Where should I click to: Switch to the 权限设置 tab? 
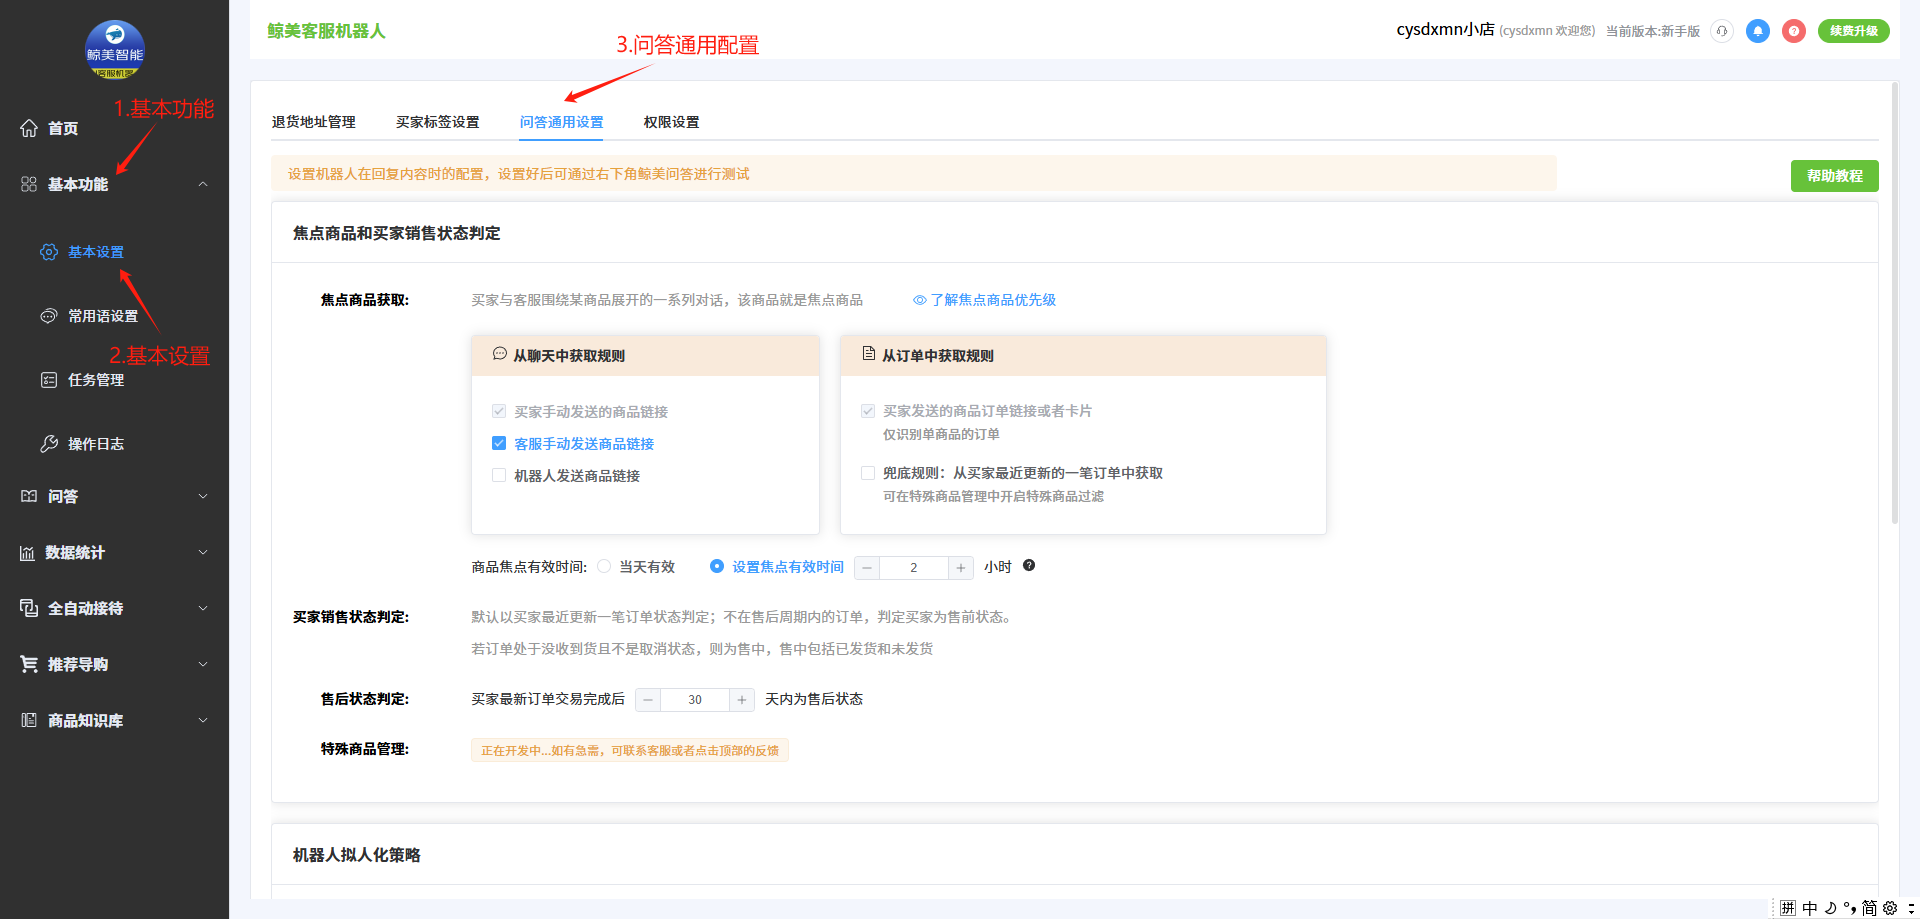tap(671, 122)
